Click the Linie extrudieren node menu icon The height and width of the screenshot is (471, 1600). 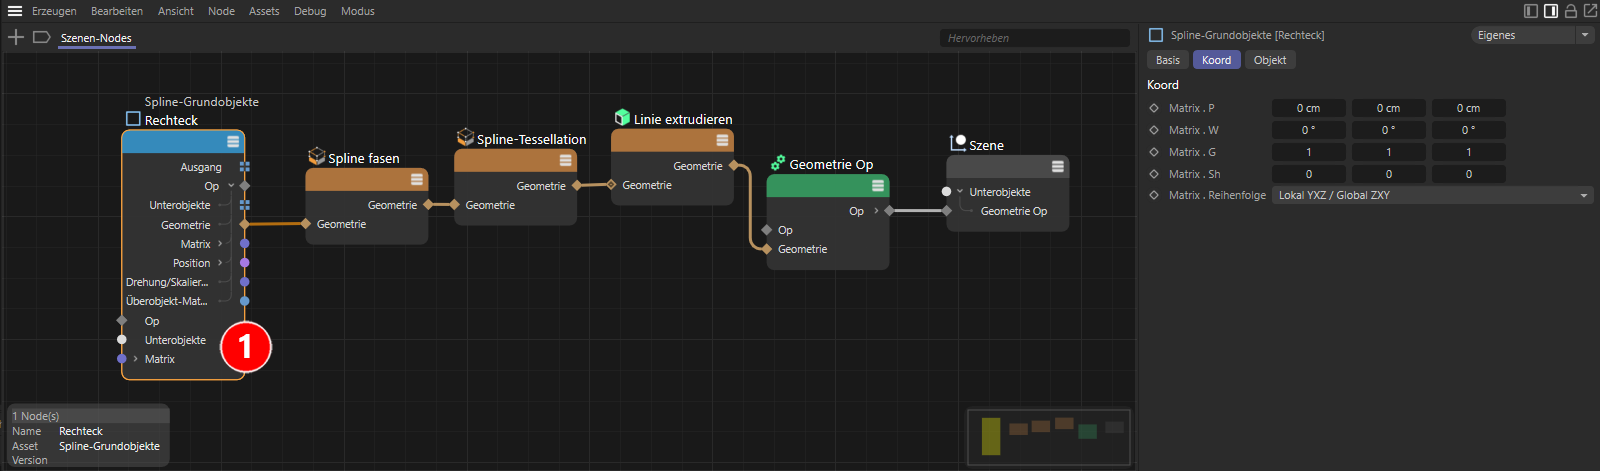click(722, 141)
